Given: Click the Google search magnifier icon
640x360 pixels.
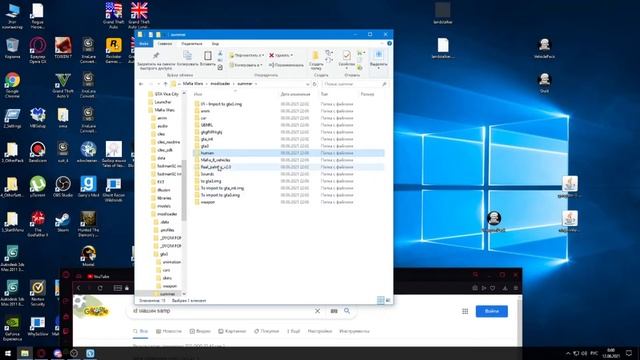Looking at the screenshot, I should pos(347,311).
